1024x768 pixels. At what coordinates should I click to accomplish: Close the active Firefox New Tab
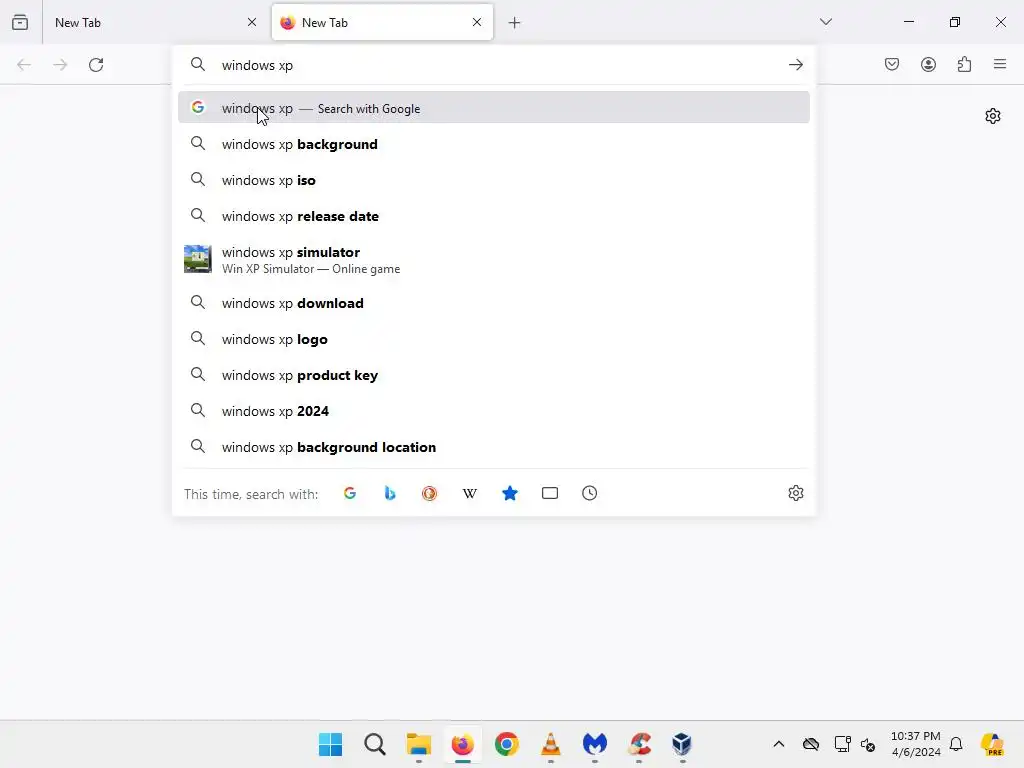click(477, 22)
